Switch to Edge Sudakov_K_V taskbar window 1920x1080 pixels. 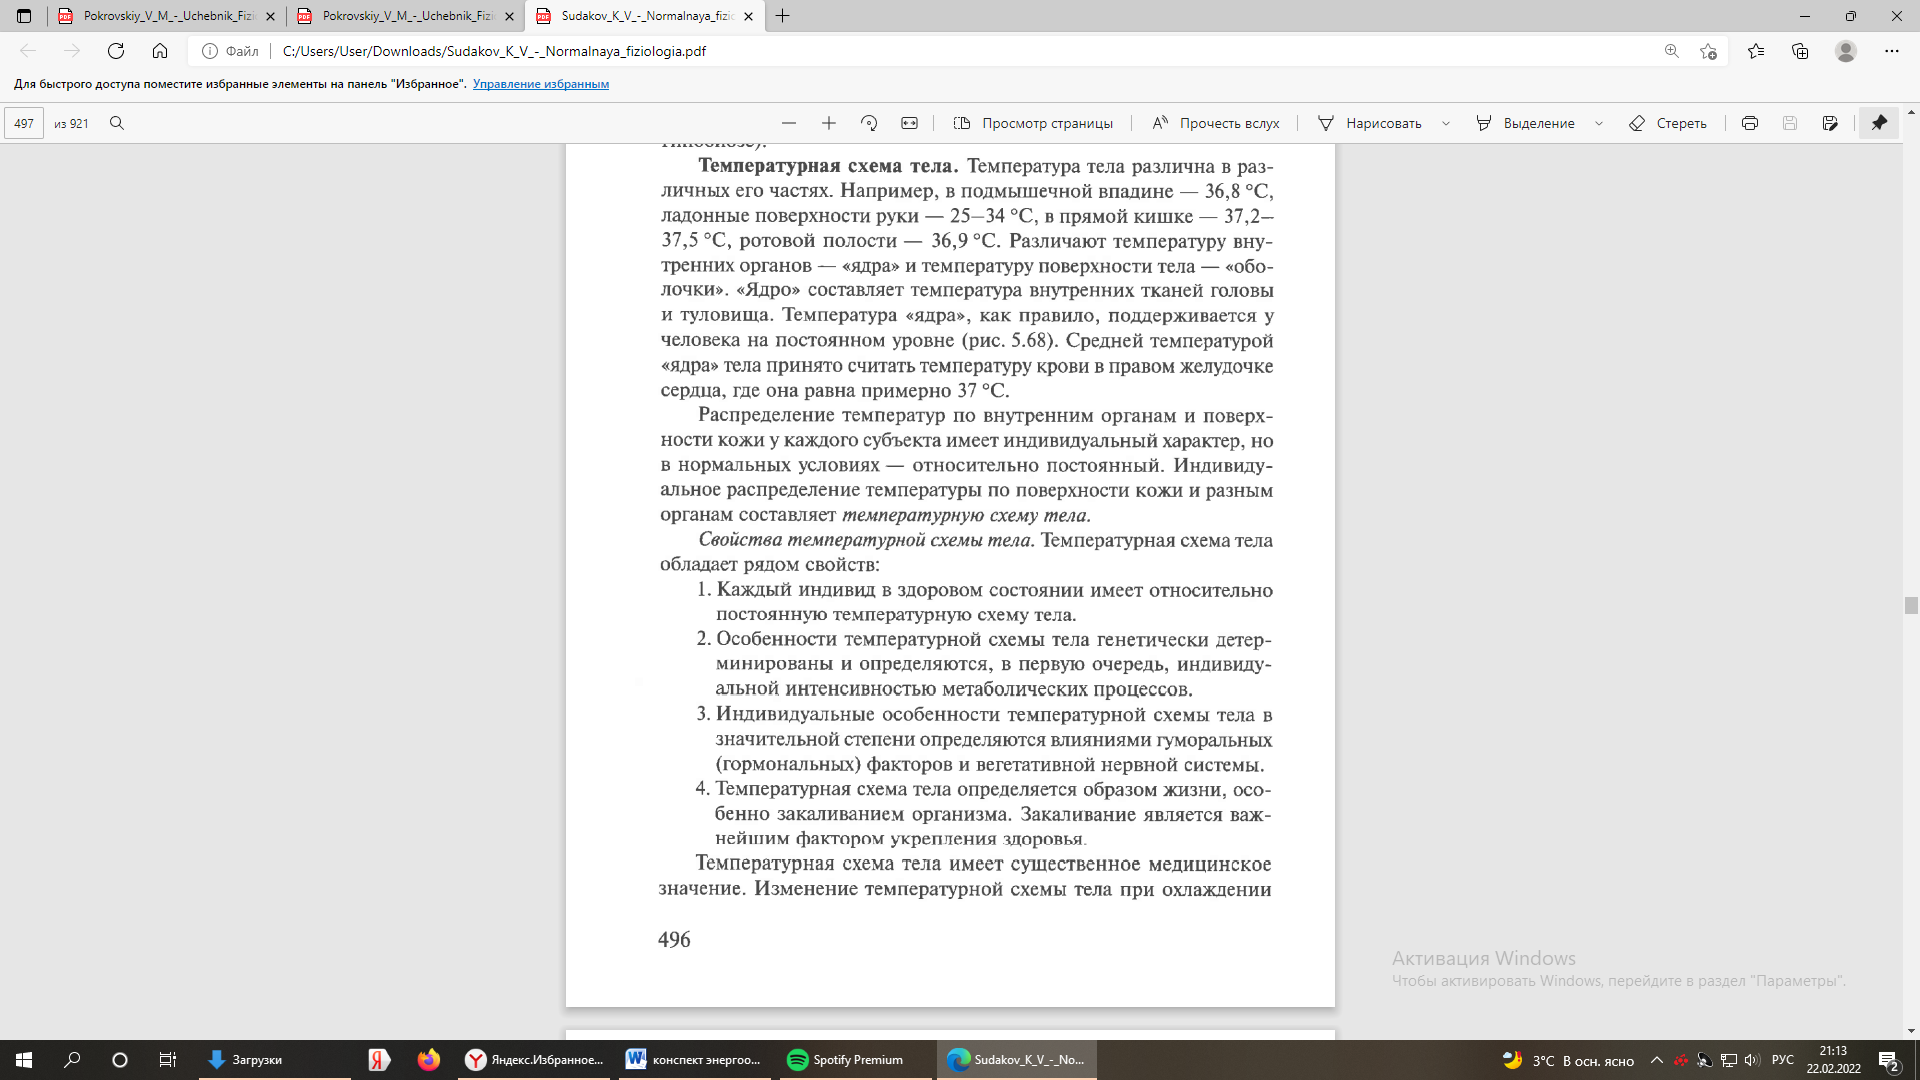click(1017, 1060)
